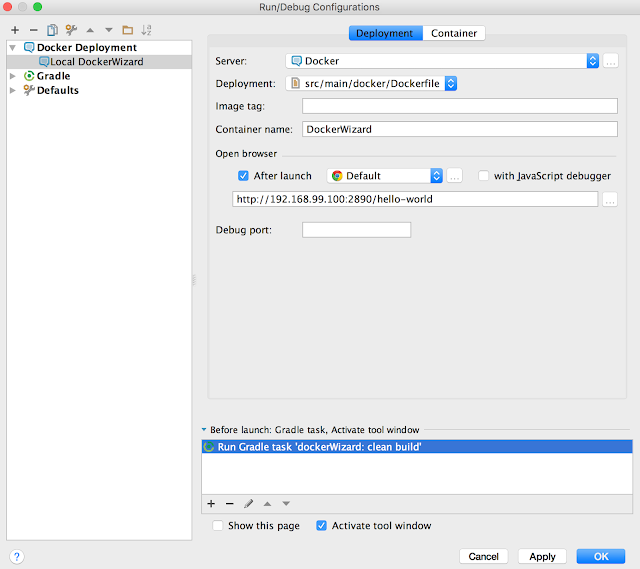
Task: Click the Gradle node icon
Action: [x=29, y=76]
